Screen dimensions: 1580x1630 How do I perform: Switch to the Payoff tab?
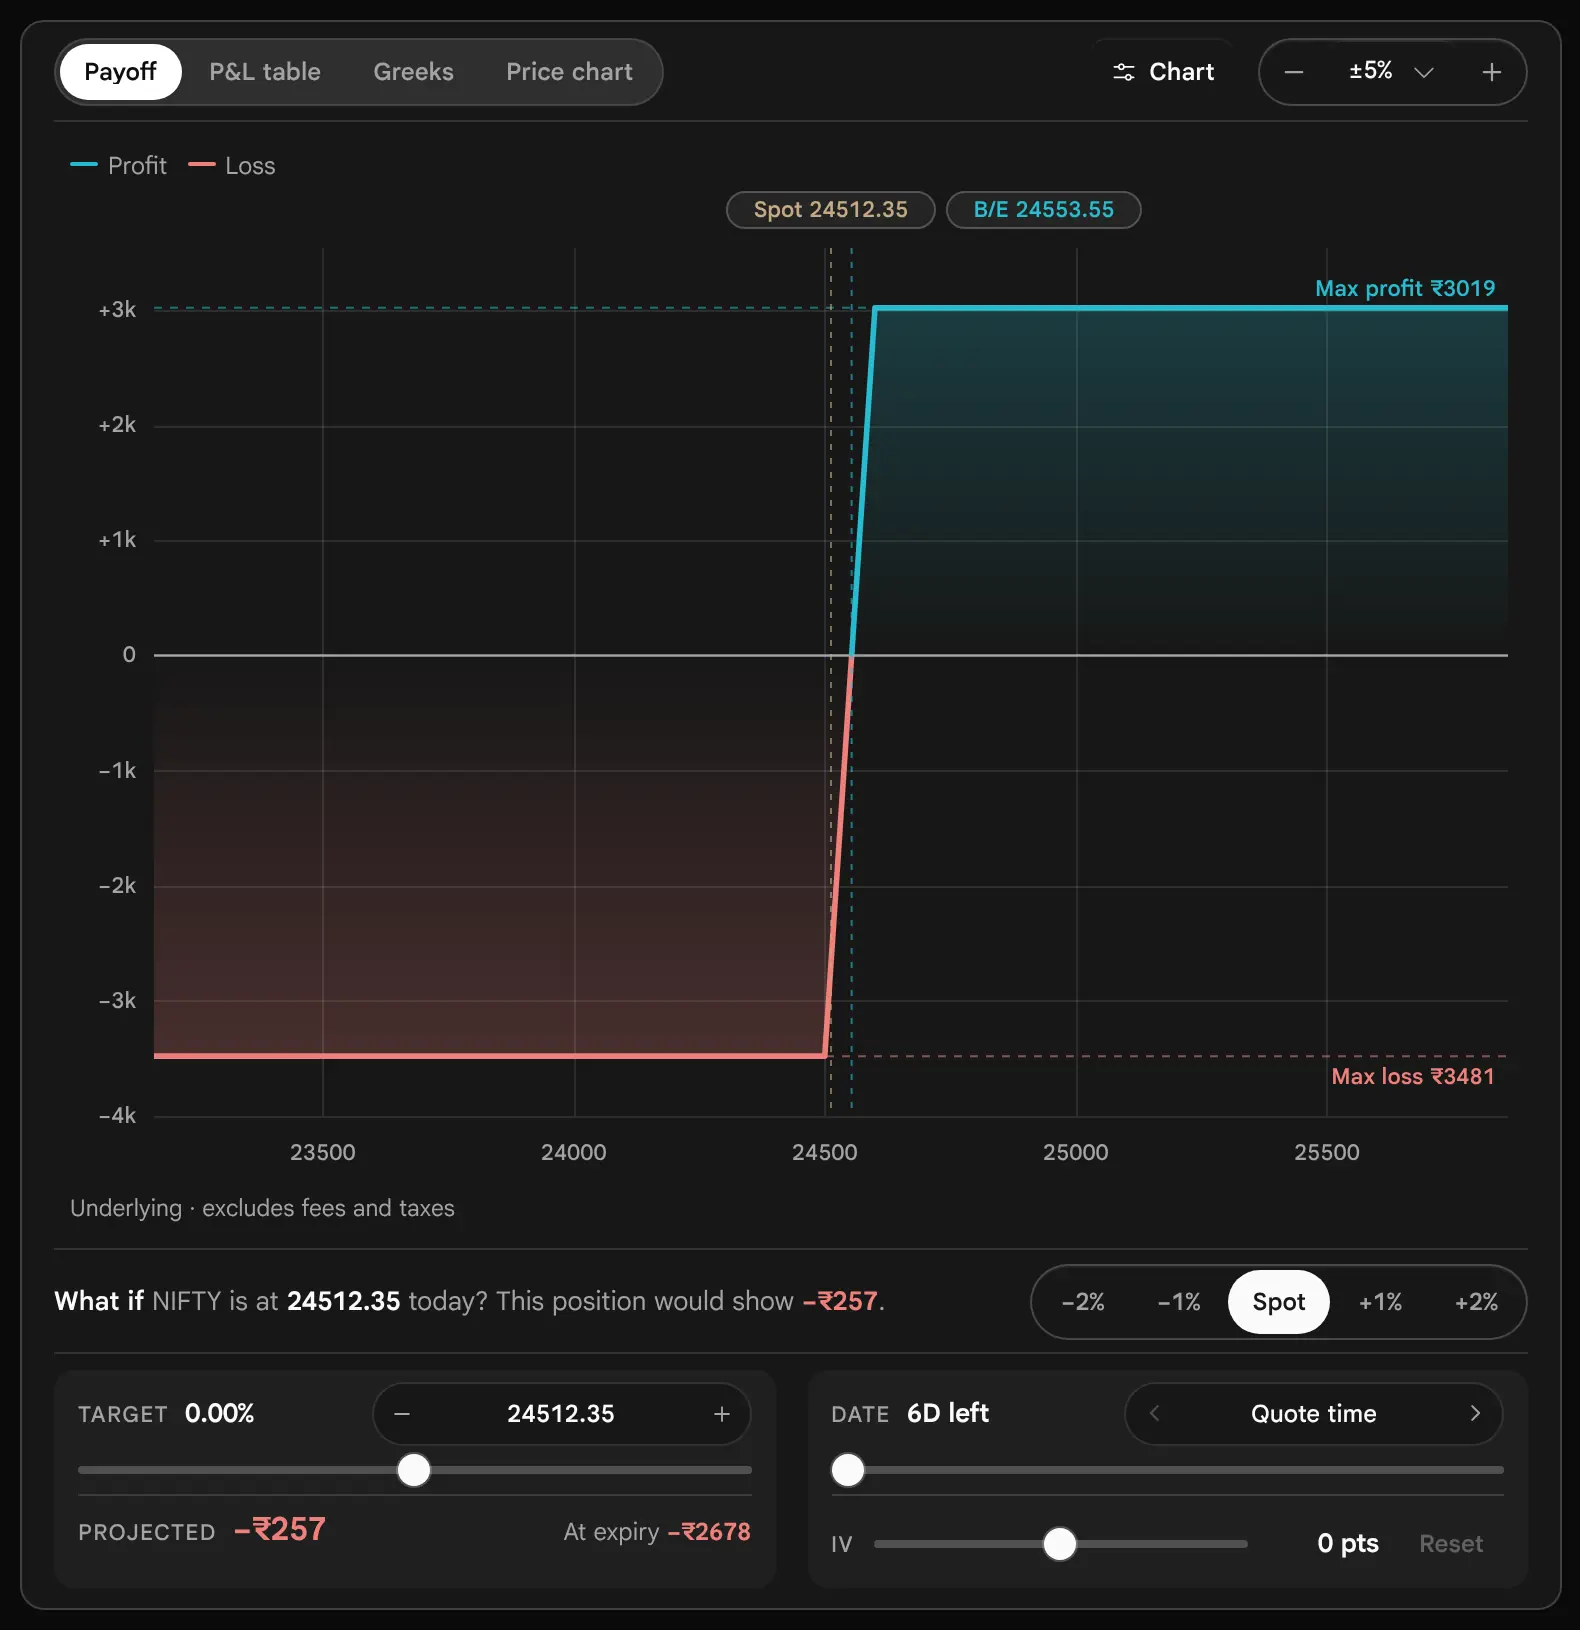coord(120,72)
